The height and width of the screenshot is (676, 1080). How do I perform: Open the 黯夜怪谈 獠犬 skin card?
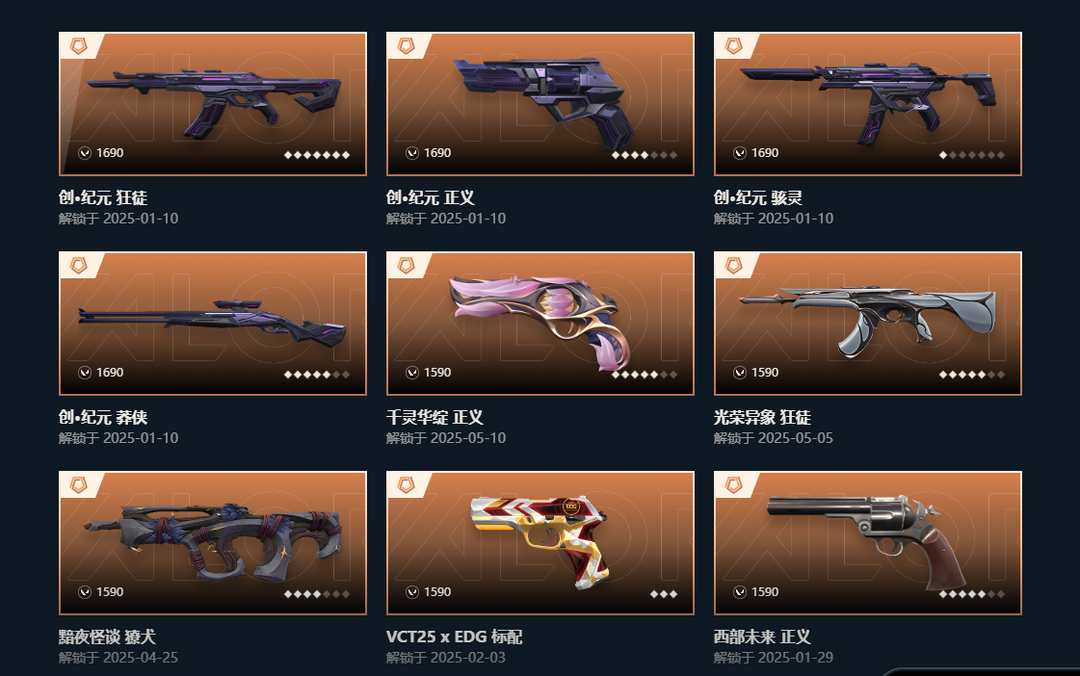[x=213, y=543]
